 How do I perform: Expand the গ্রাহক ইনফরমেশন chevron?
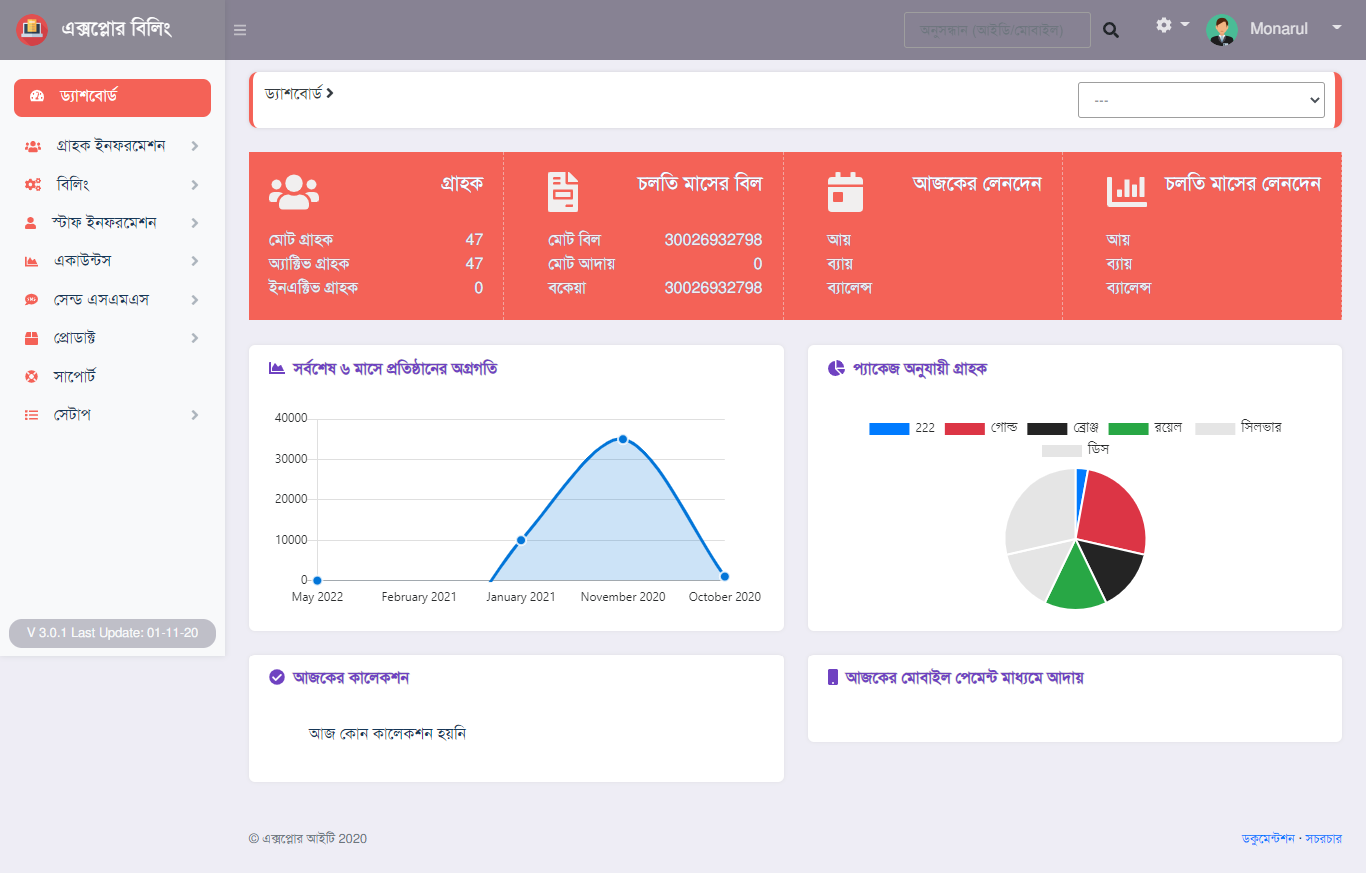click(194, 146)
